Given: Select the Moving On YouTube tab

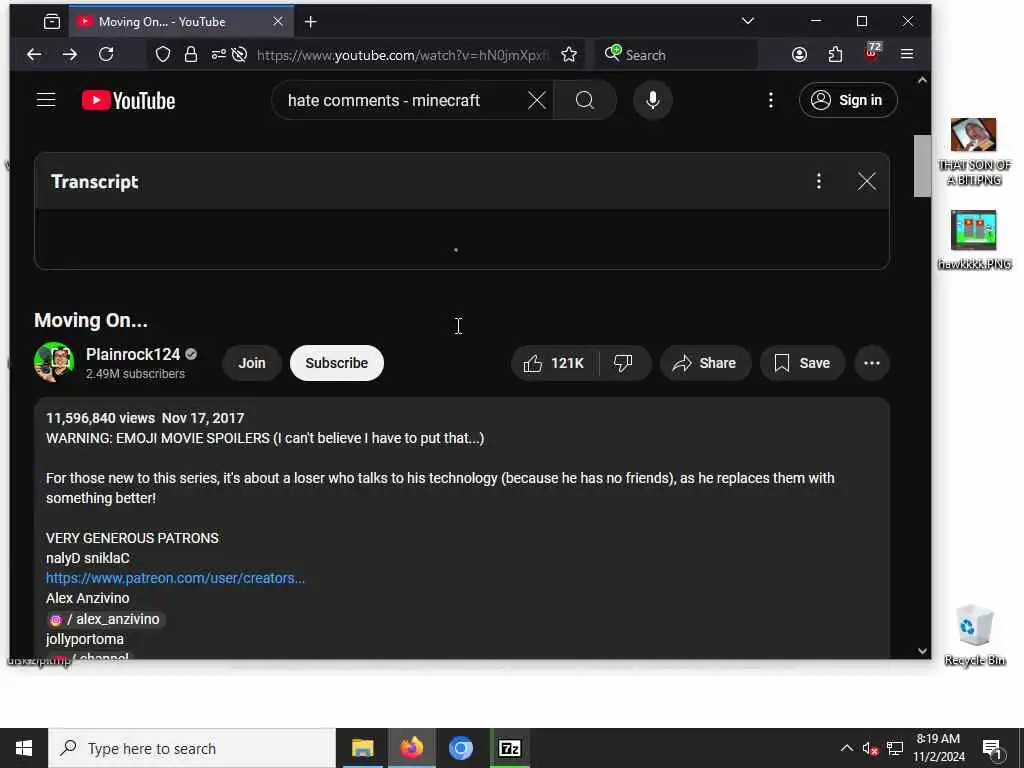Looking at the screenshot, I should click(180, 22).
